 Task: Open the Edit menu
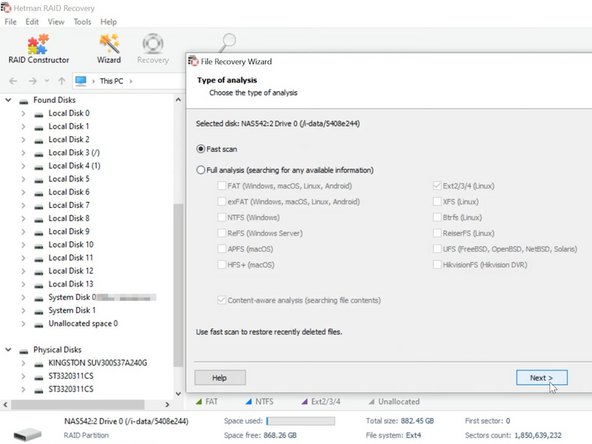tap(32, 22)
